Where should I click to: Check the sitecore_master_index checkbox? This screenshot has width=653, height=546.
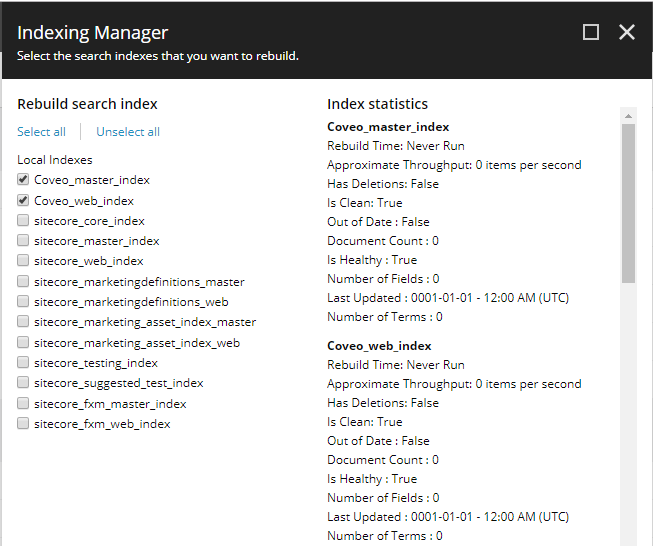point(23,240)
